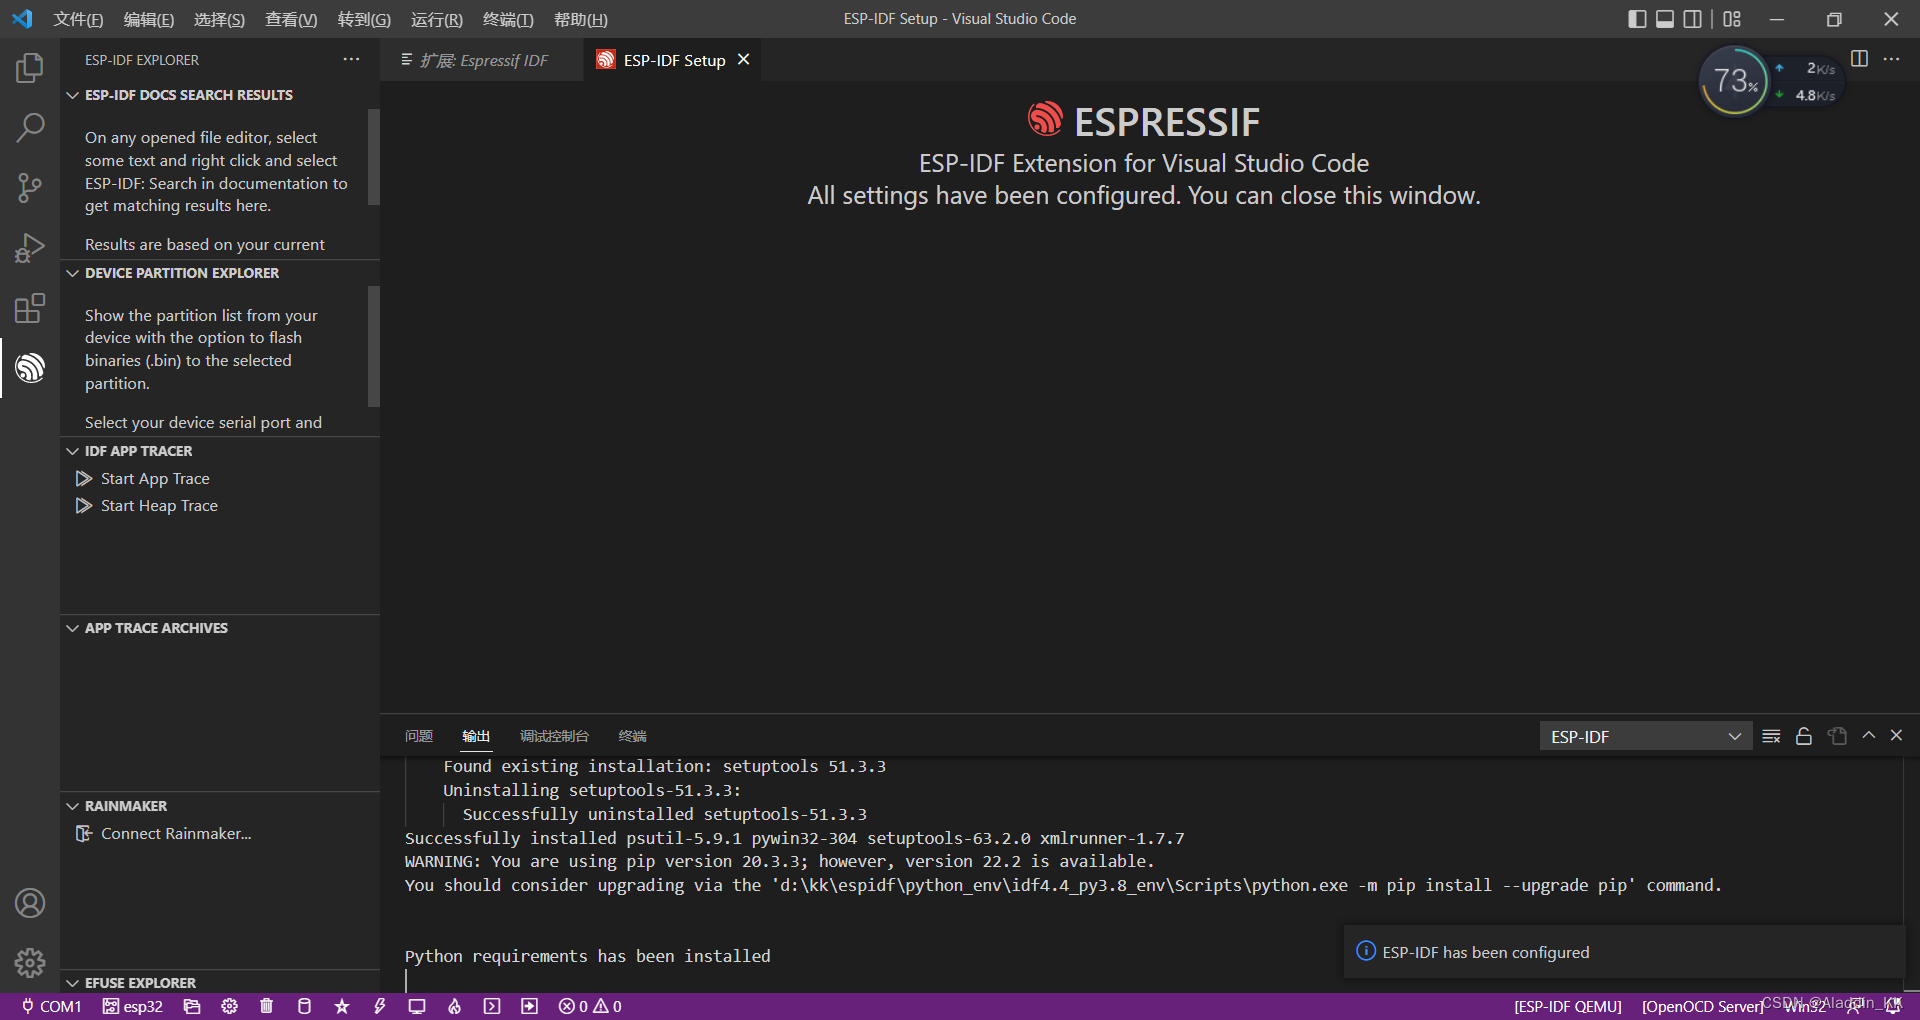Show errors and warnings count
This screenshot has width=1920, height=1020.
[x=590, y=1006]
